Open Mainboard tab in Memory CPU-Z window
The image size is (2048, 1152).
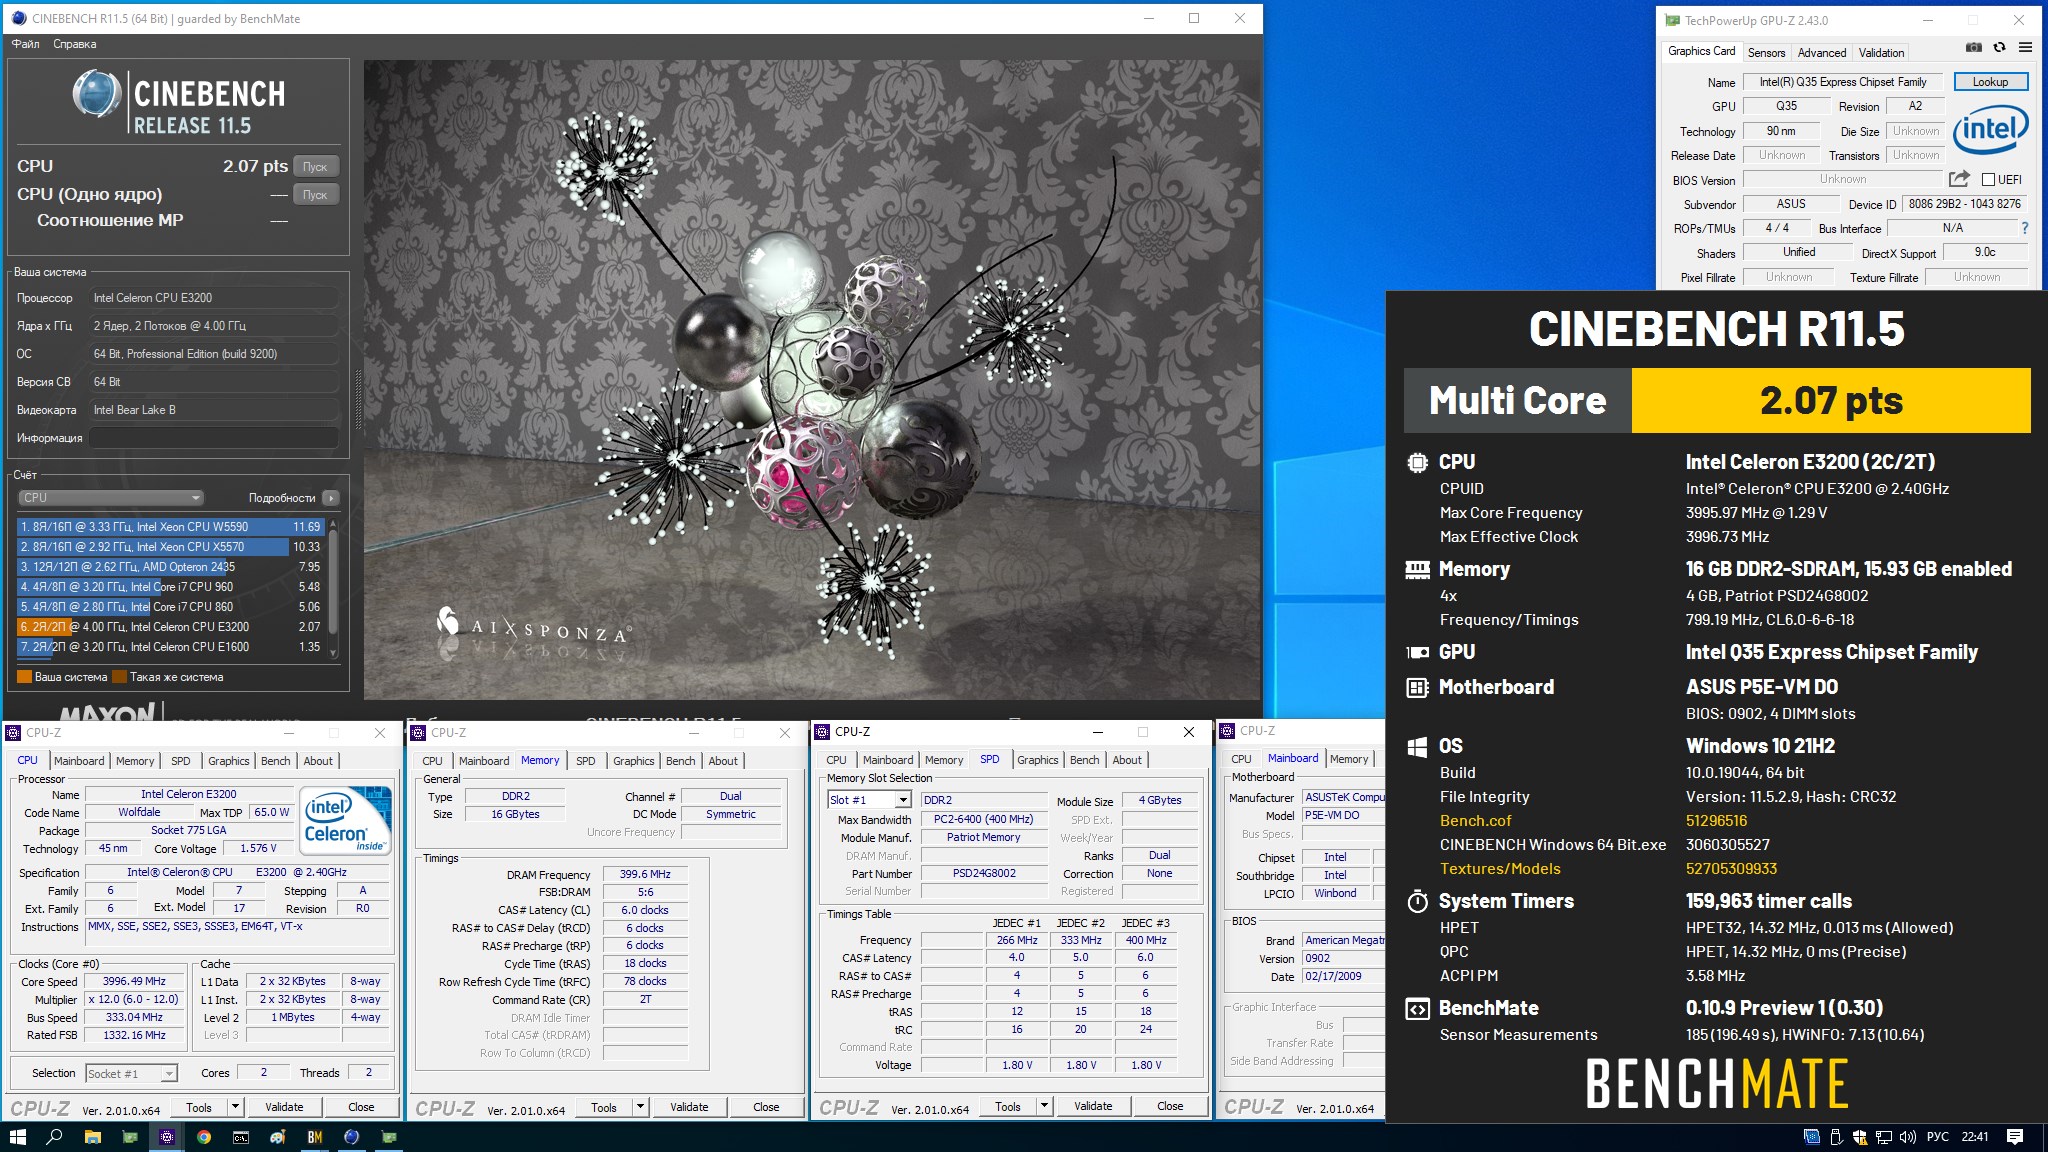[x=484, y=761]
